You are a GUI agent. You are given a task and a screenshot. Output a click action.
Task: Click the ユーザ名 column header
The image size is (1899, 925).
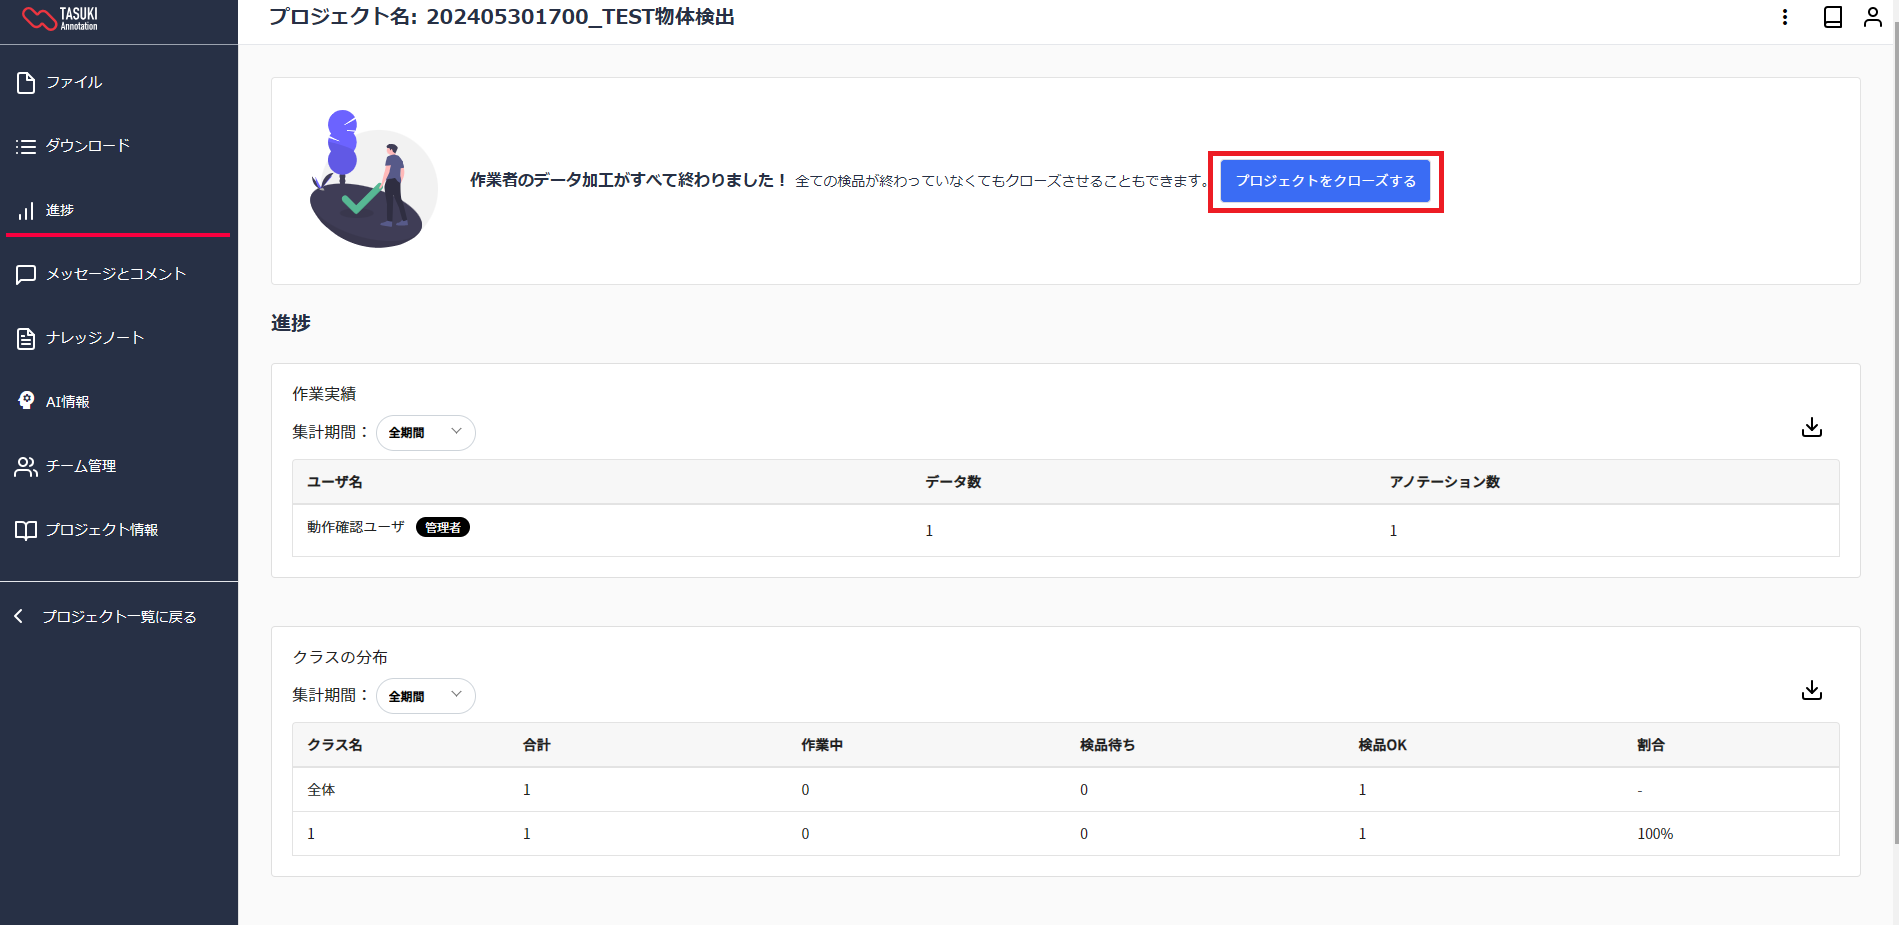[x=335, y=482]
